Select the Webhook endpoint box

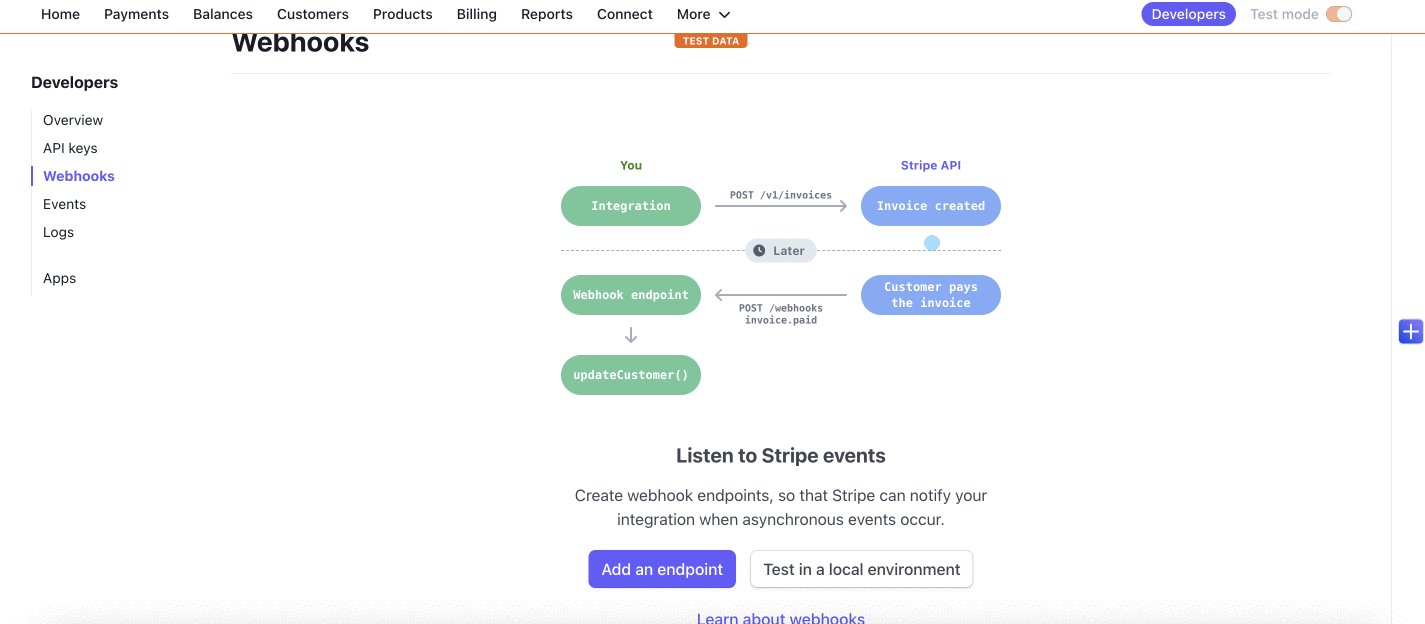(x=631, y=294)
